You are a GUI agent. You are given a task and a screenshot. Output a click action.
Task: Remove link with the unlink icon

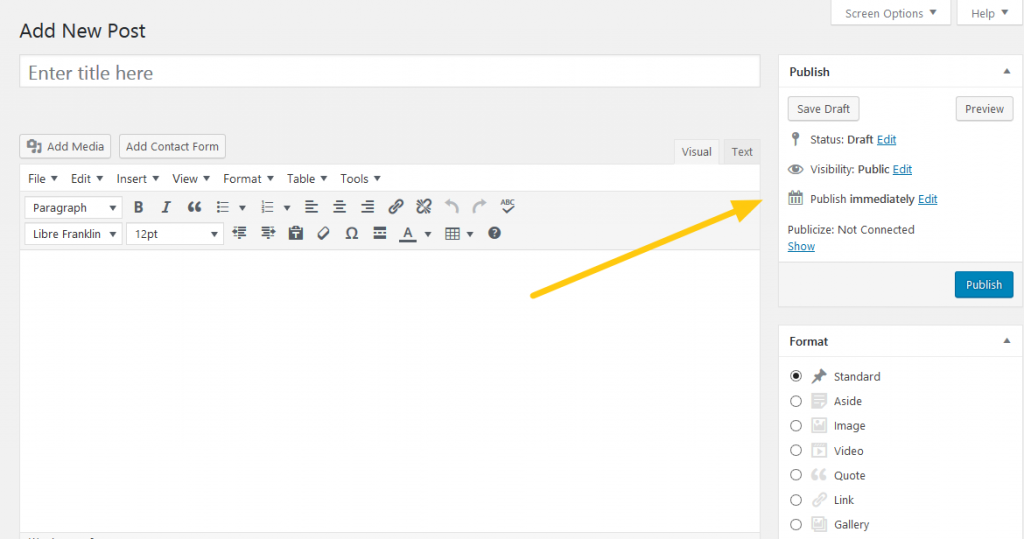tap(424, 207)
